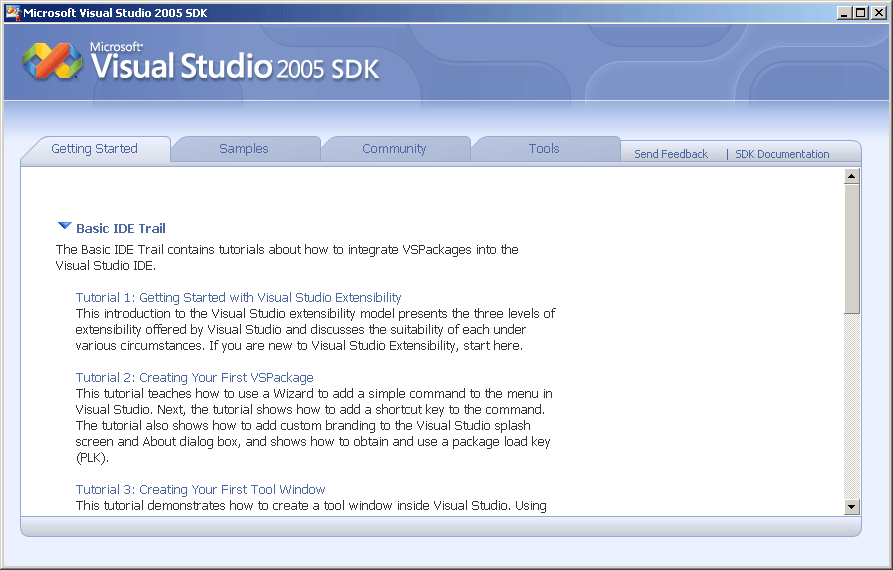Image resolution: width=893 pixels, height=570 pixels.
Task: Switch to the Samples tab
Action: 244,149
